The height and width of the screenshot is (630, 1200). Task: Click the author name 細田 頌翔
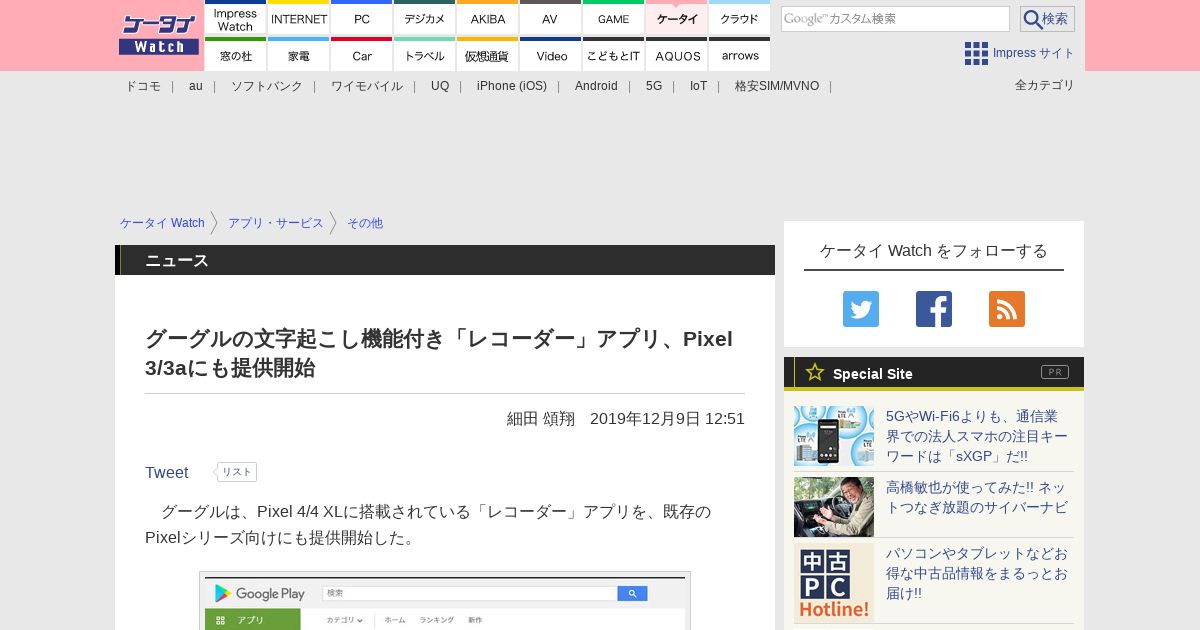[541, 418]
